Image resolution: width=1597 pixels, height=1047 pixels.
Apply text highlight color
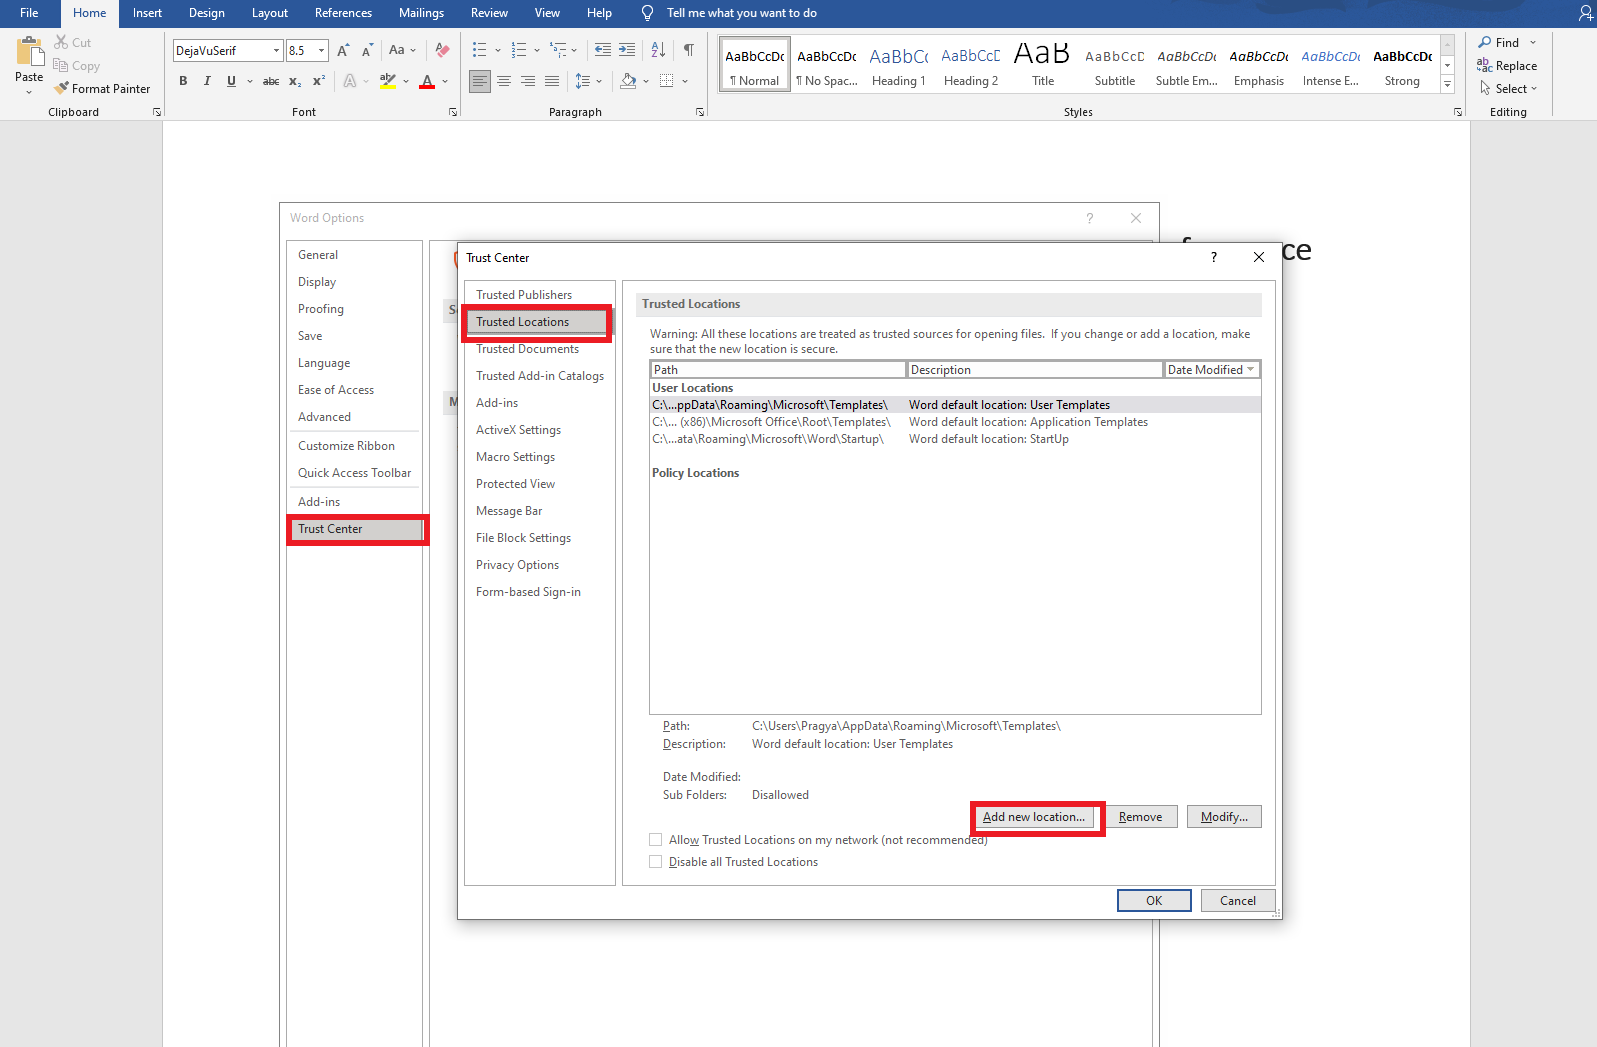[388, 81]
